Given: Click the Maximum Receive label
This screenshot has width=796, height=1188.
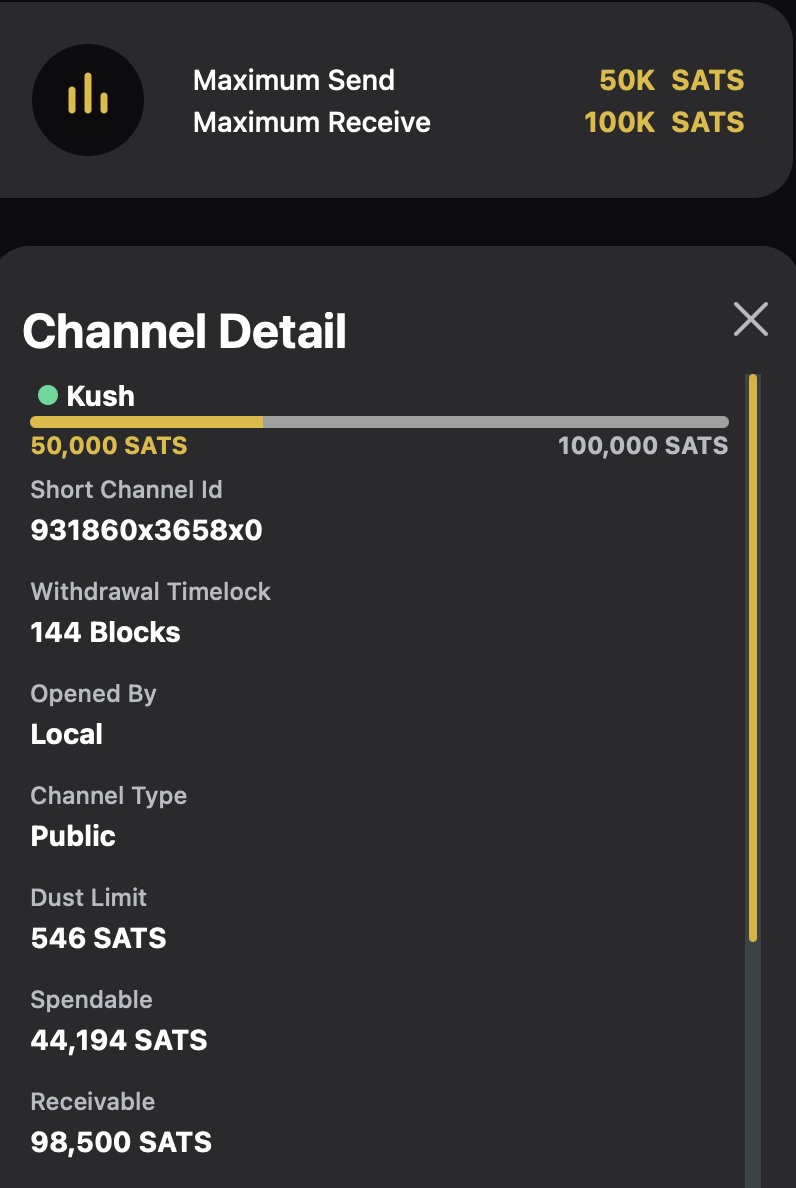Looking at the screenshot, I should click(312, 122).
